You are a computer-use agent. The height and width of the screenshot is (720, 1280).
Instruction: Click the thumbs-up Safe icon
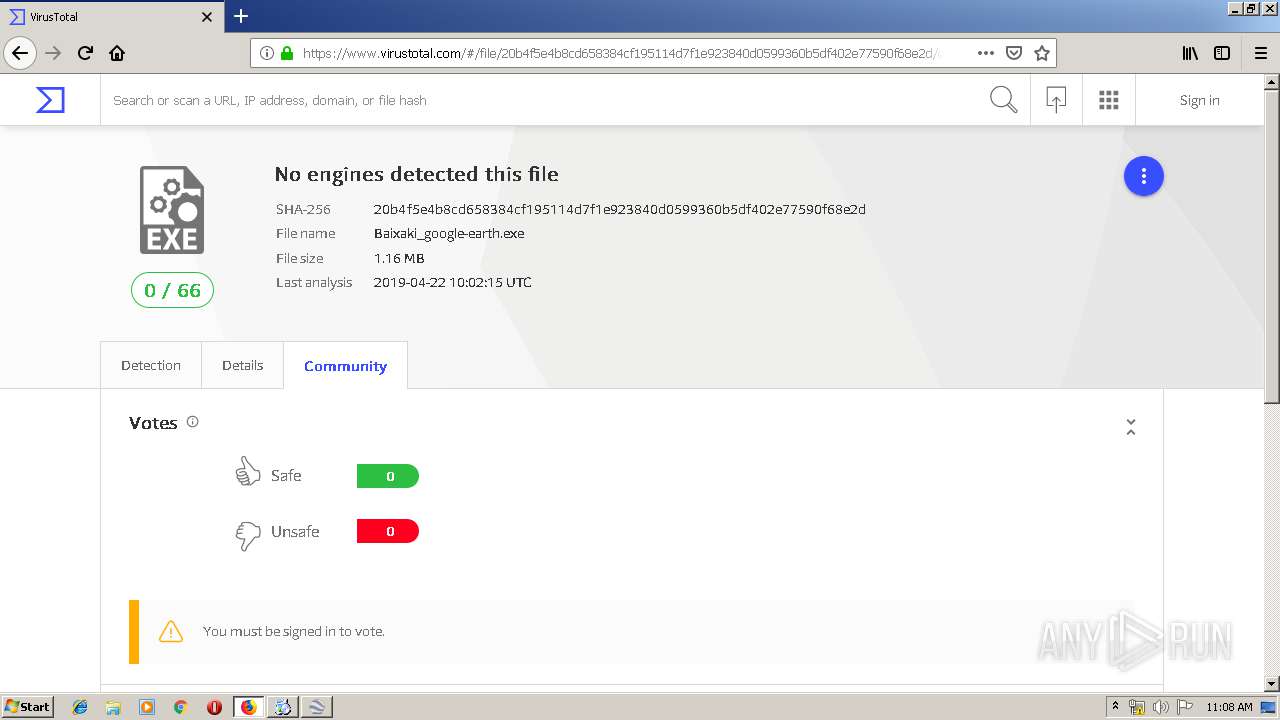tap(247, 472)
